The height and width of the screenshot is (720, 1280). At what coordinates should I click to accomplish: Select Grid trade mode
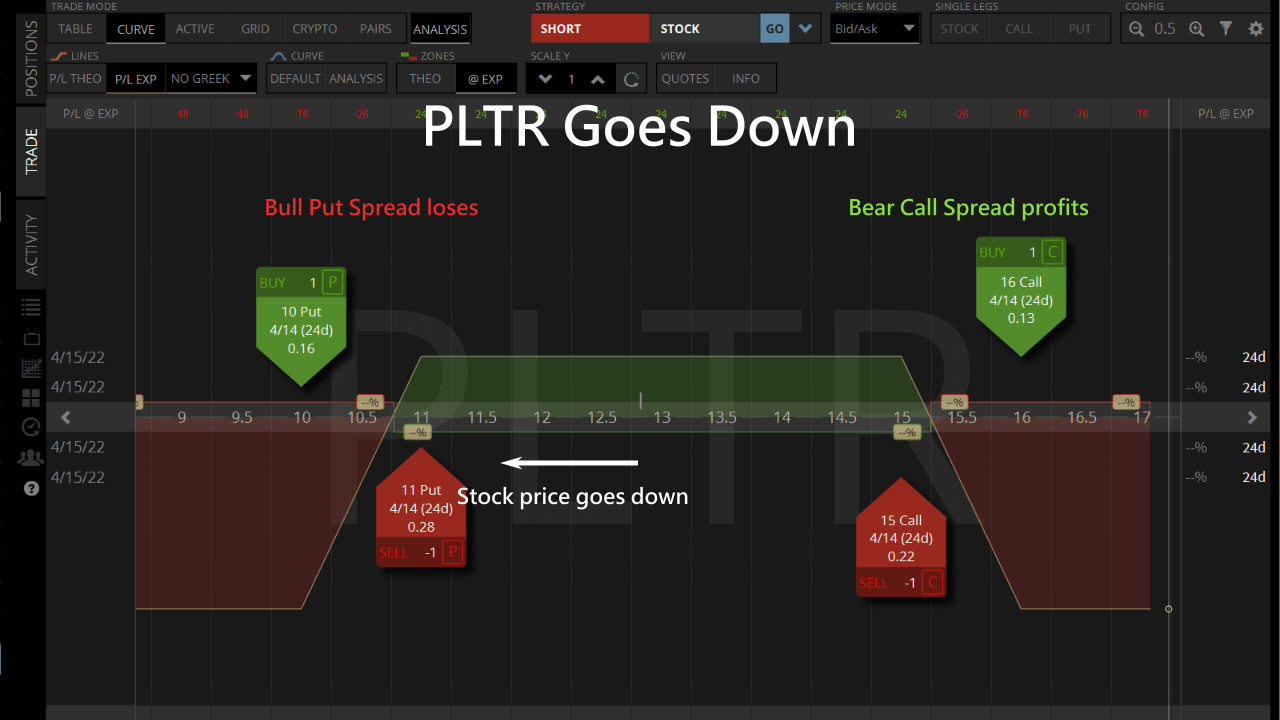tap(255, 29)
